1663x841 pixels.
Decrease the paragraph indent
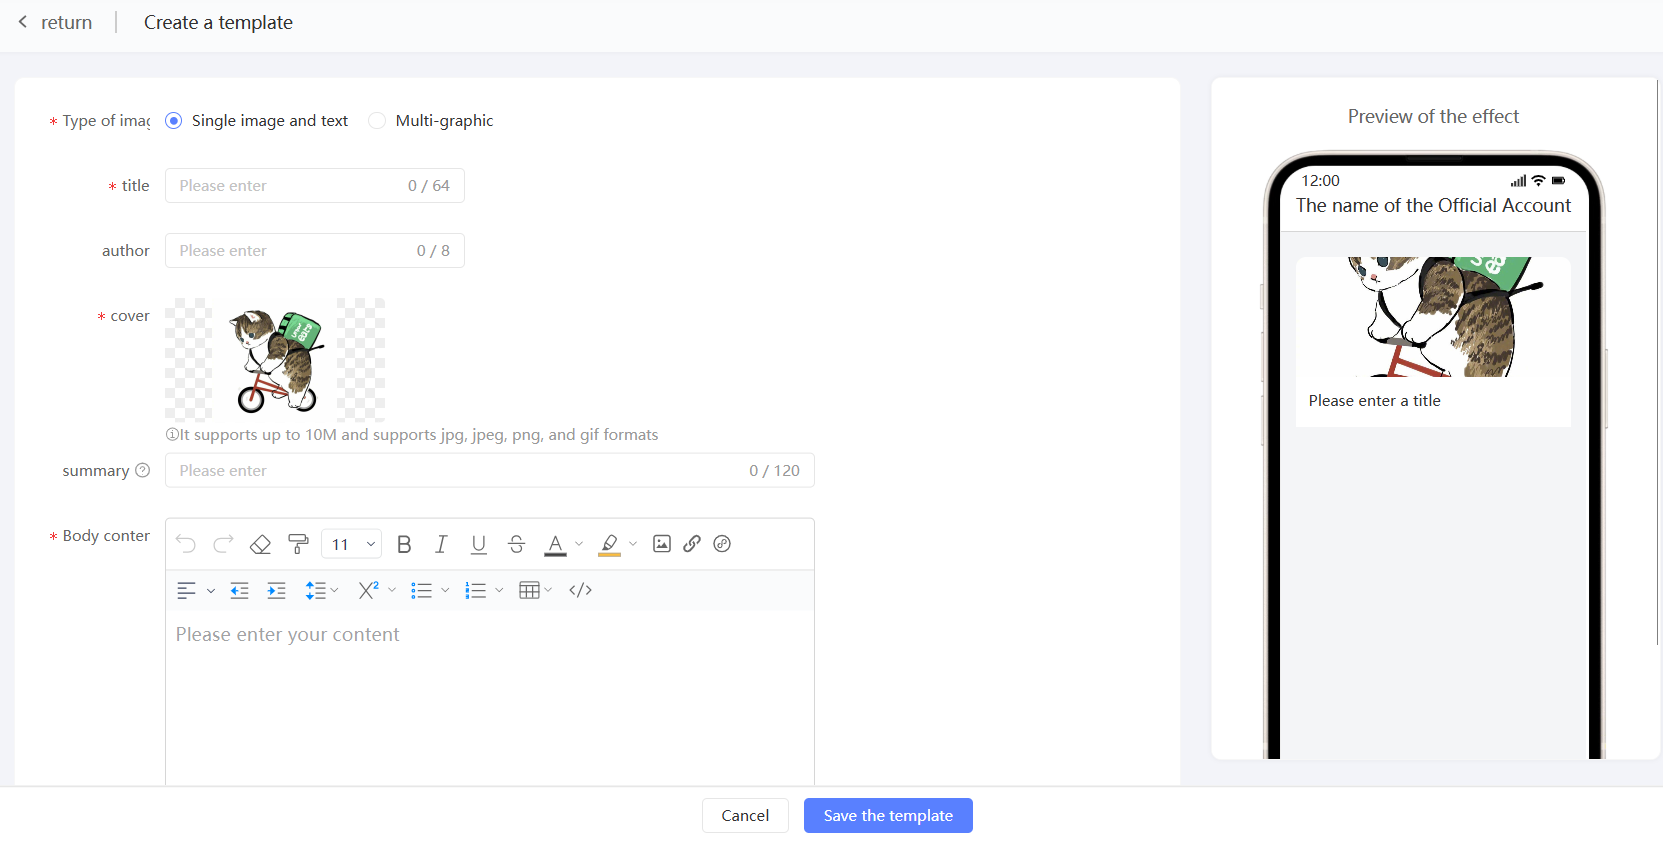point(239,591)
